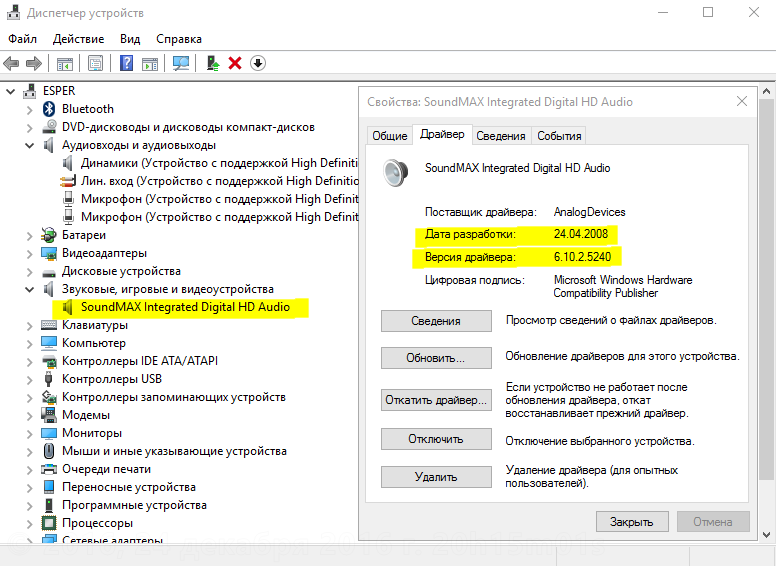The width and height of the screenshot is (776, 566).
Task: Open the Файл menu
Action: pyautogui.click(x=22, y=39)
